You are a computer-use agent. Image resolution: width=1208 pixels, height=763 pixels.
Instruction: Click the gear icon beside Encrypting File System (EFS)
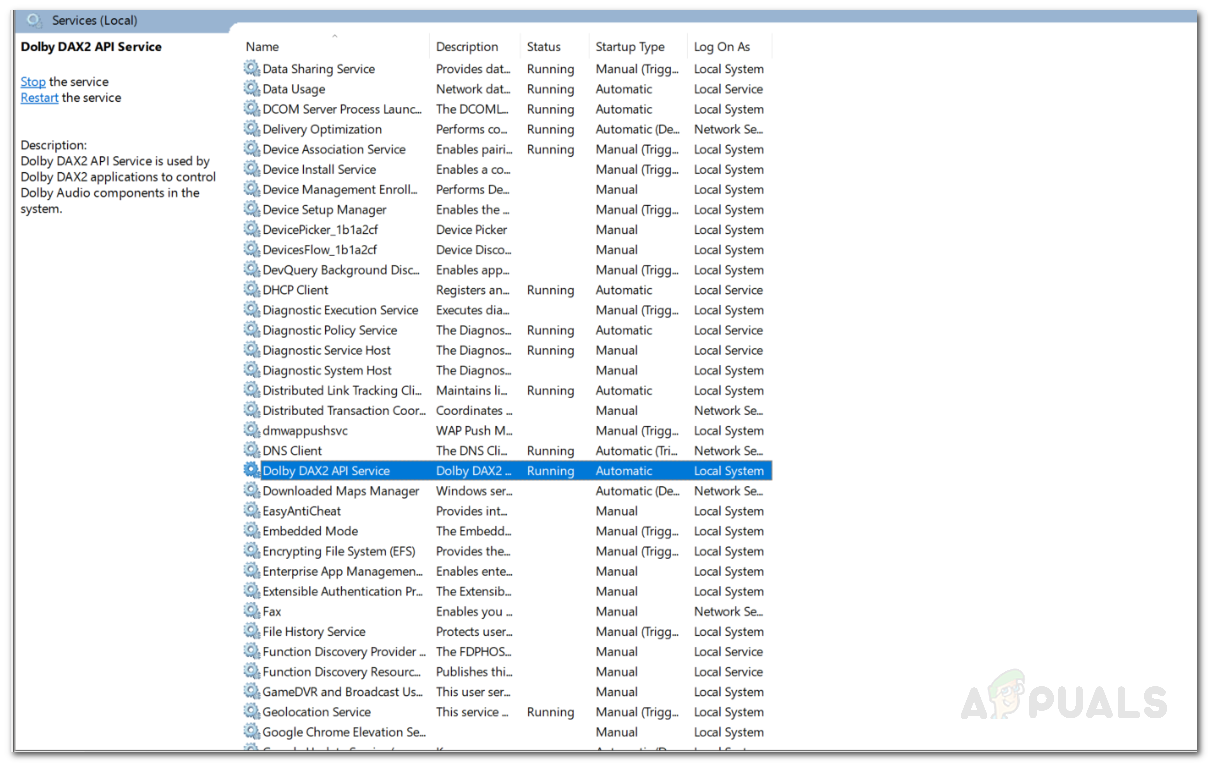[252, 551]
